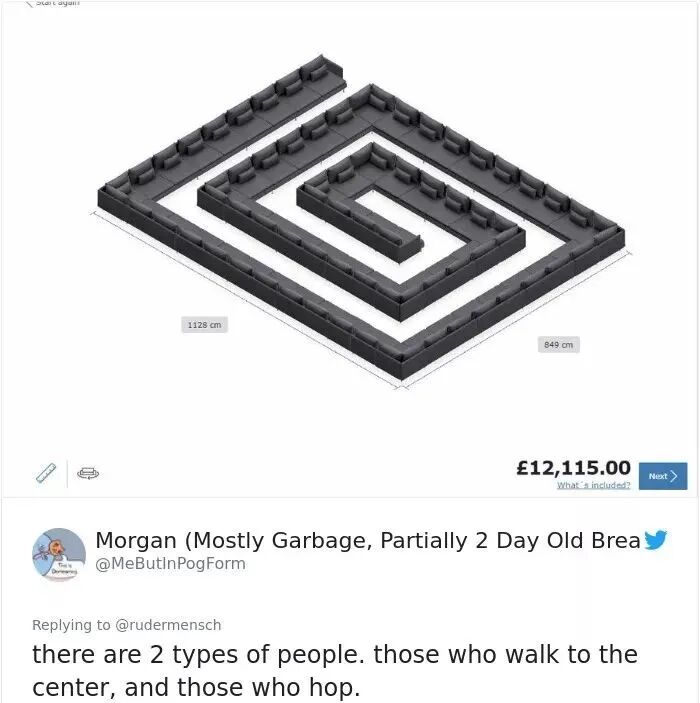Image resolution: width=700 pixels, height=703 pixels.
Task: Open the @rudermensch mention link
Action: (168, 625)
